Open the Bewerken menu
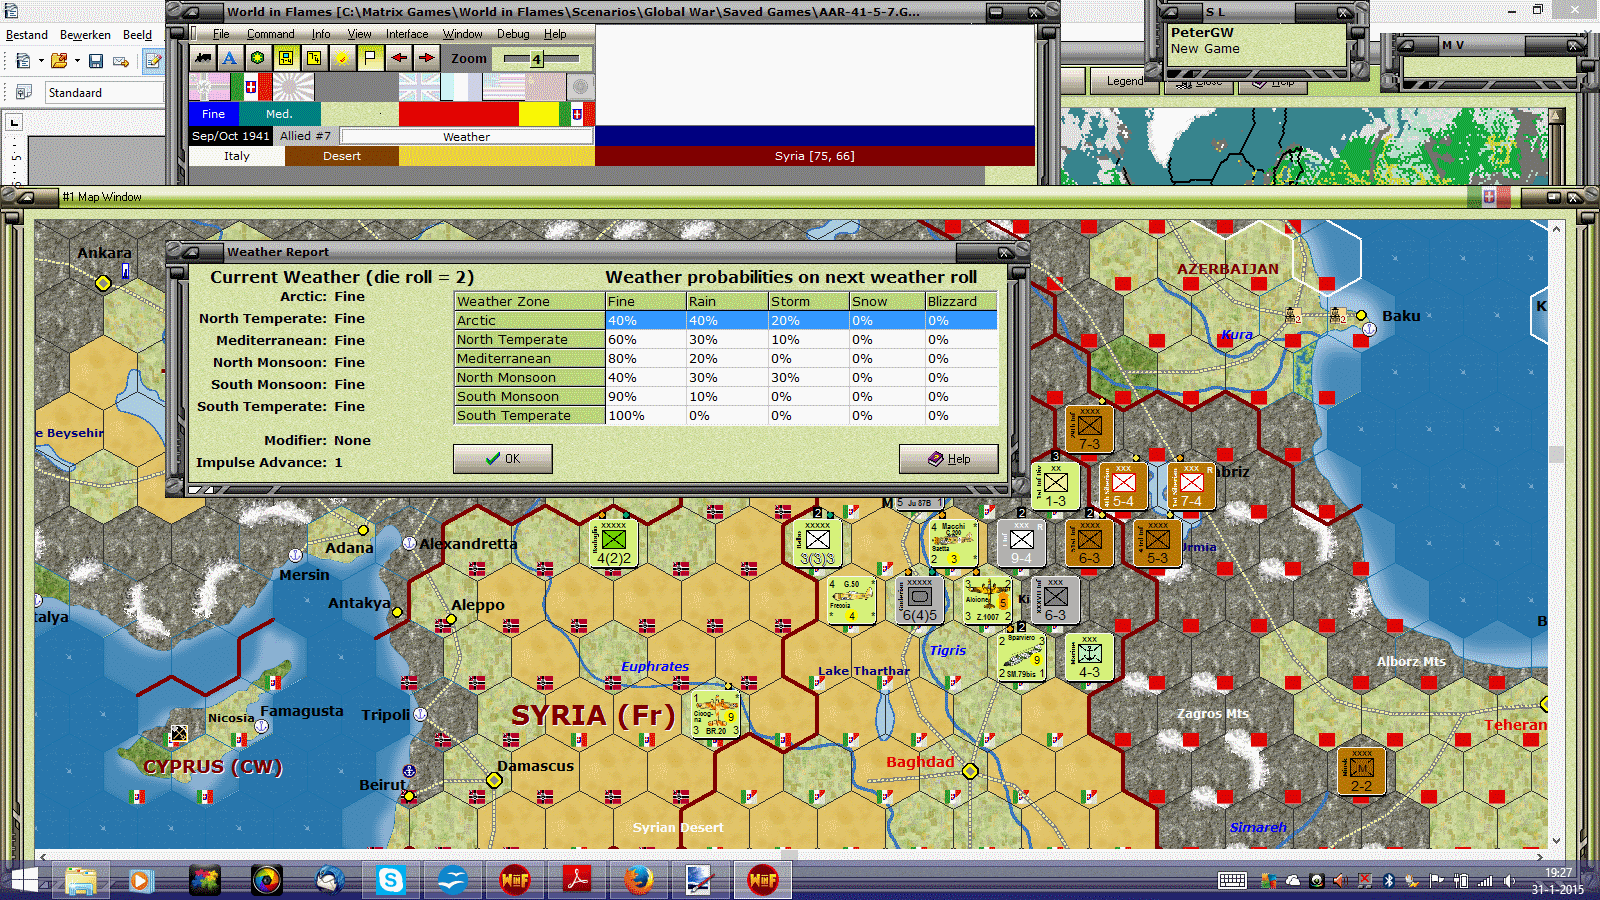Image resolution: width=1600 pixels, height=900 pixels. (85, 35)
